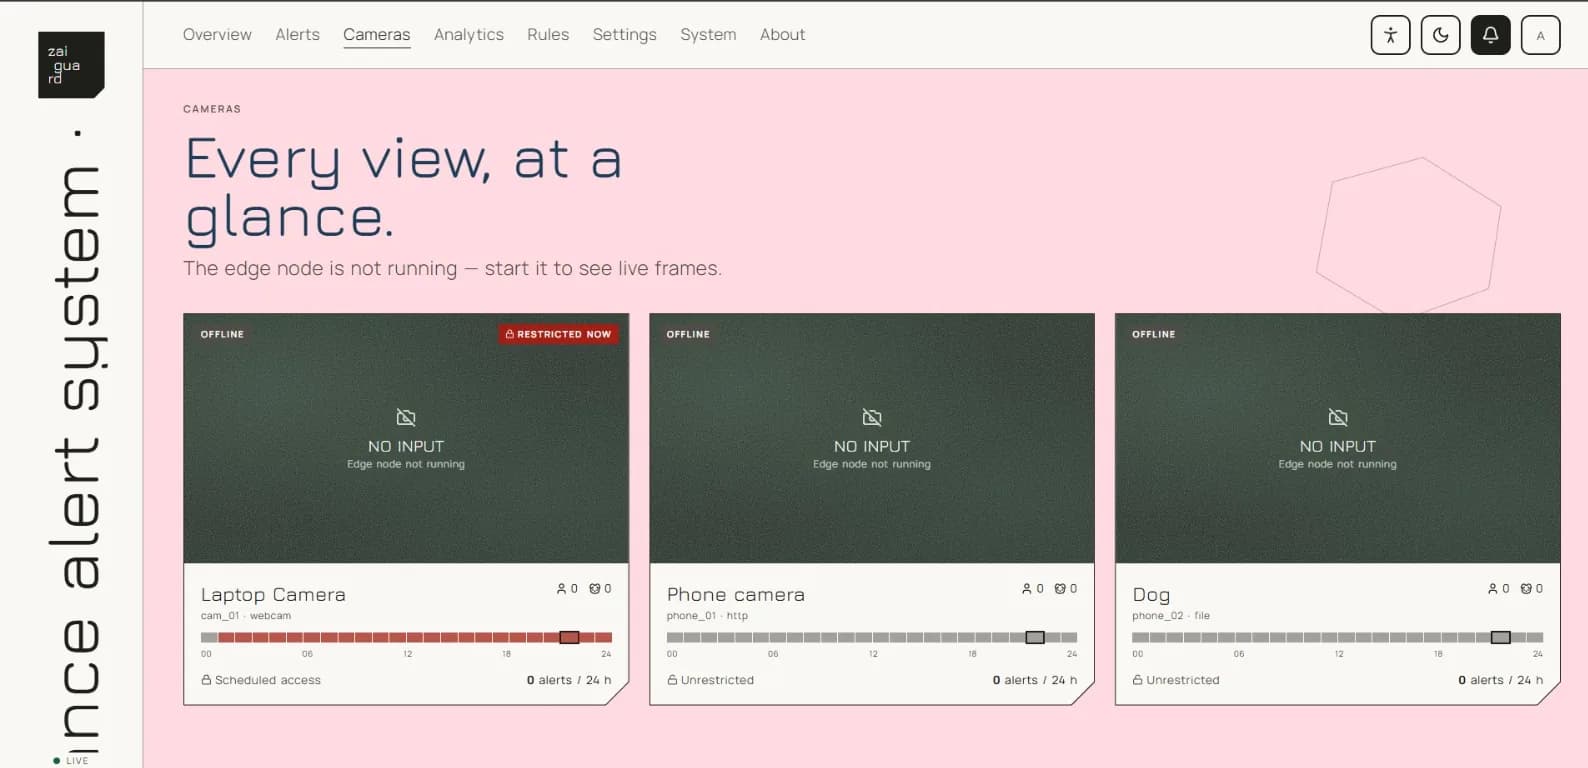Click the pet count icon on Laptop Camera

pyautogui.click(x=594, y=589)
